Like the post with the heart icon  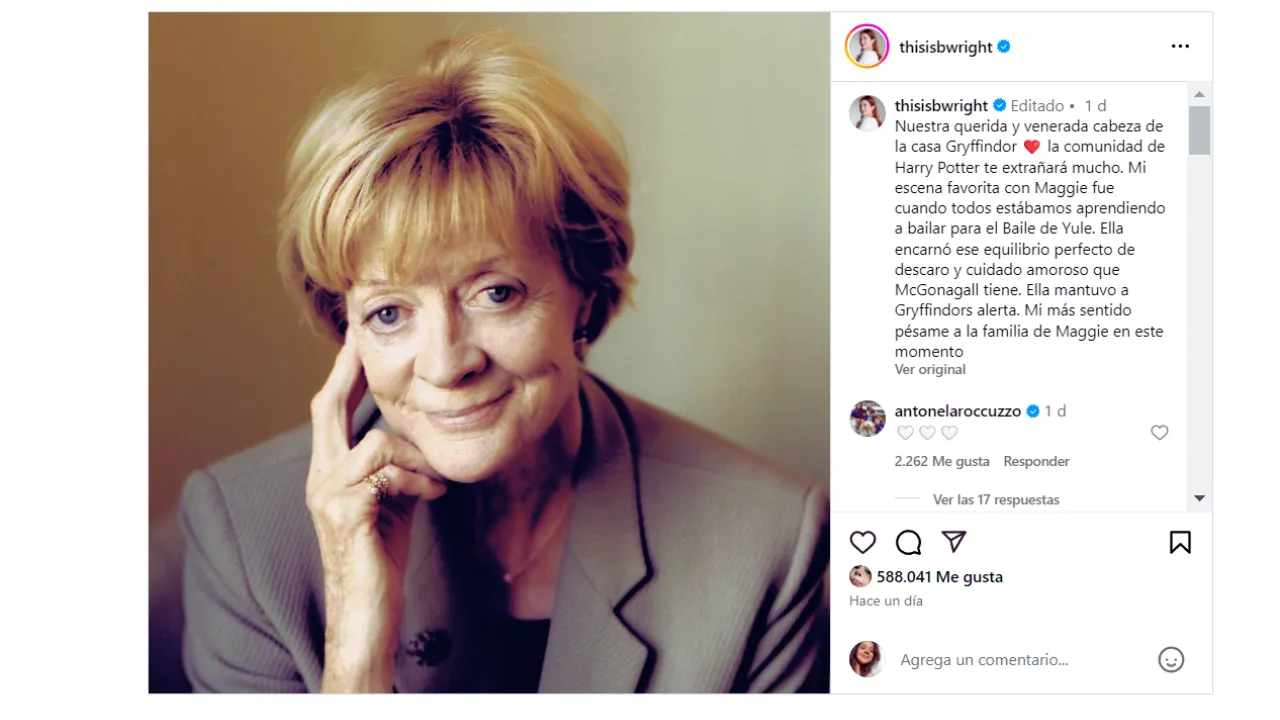pyautogui.click(x=862, y=542)
